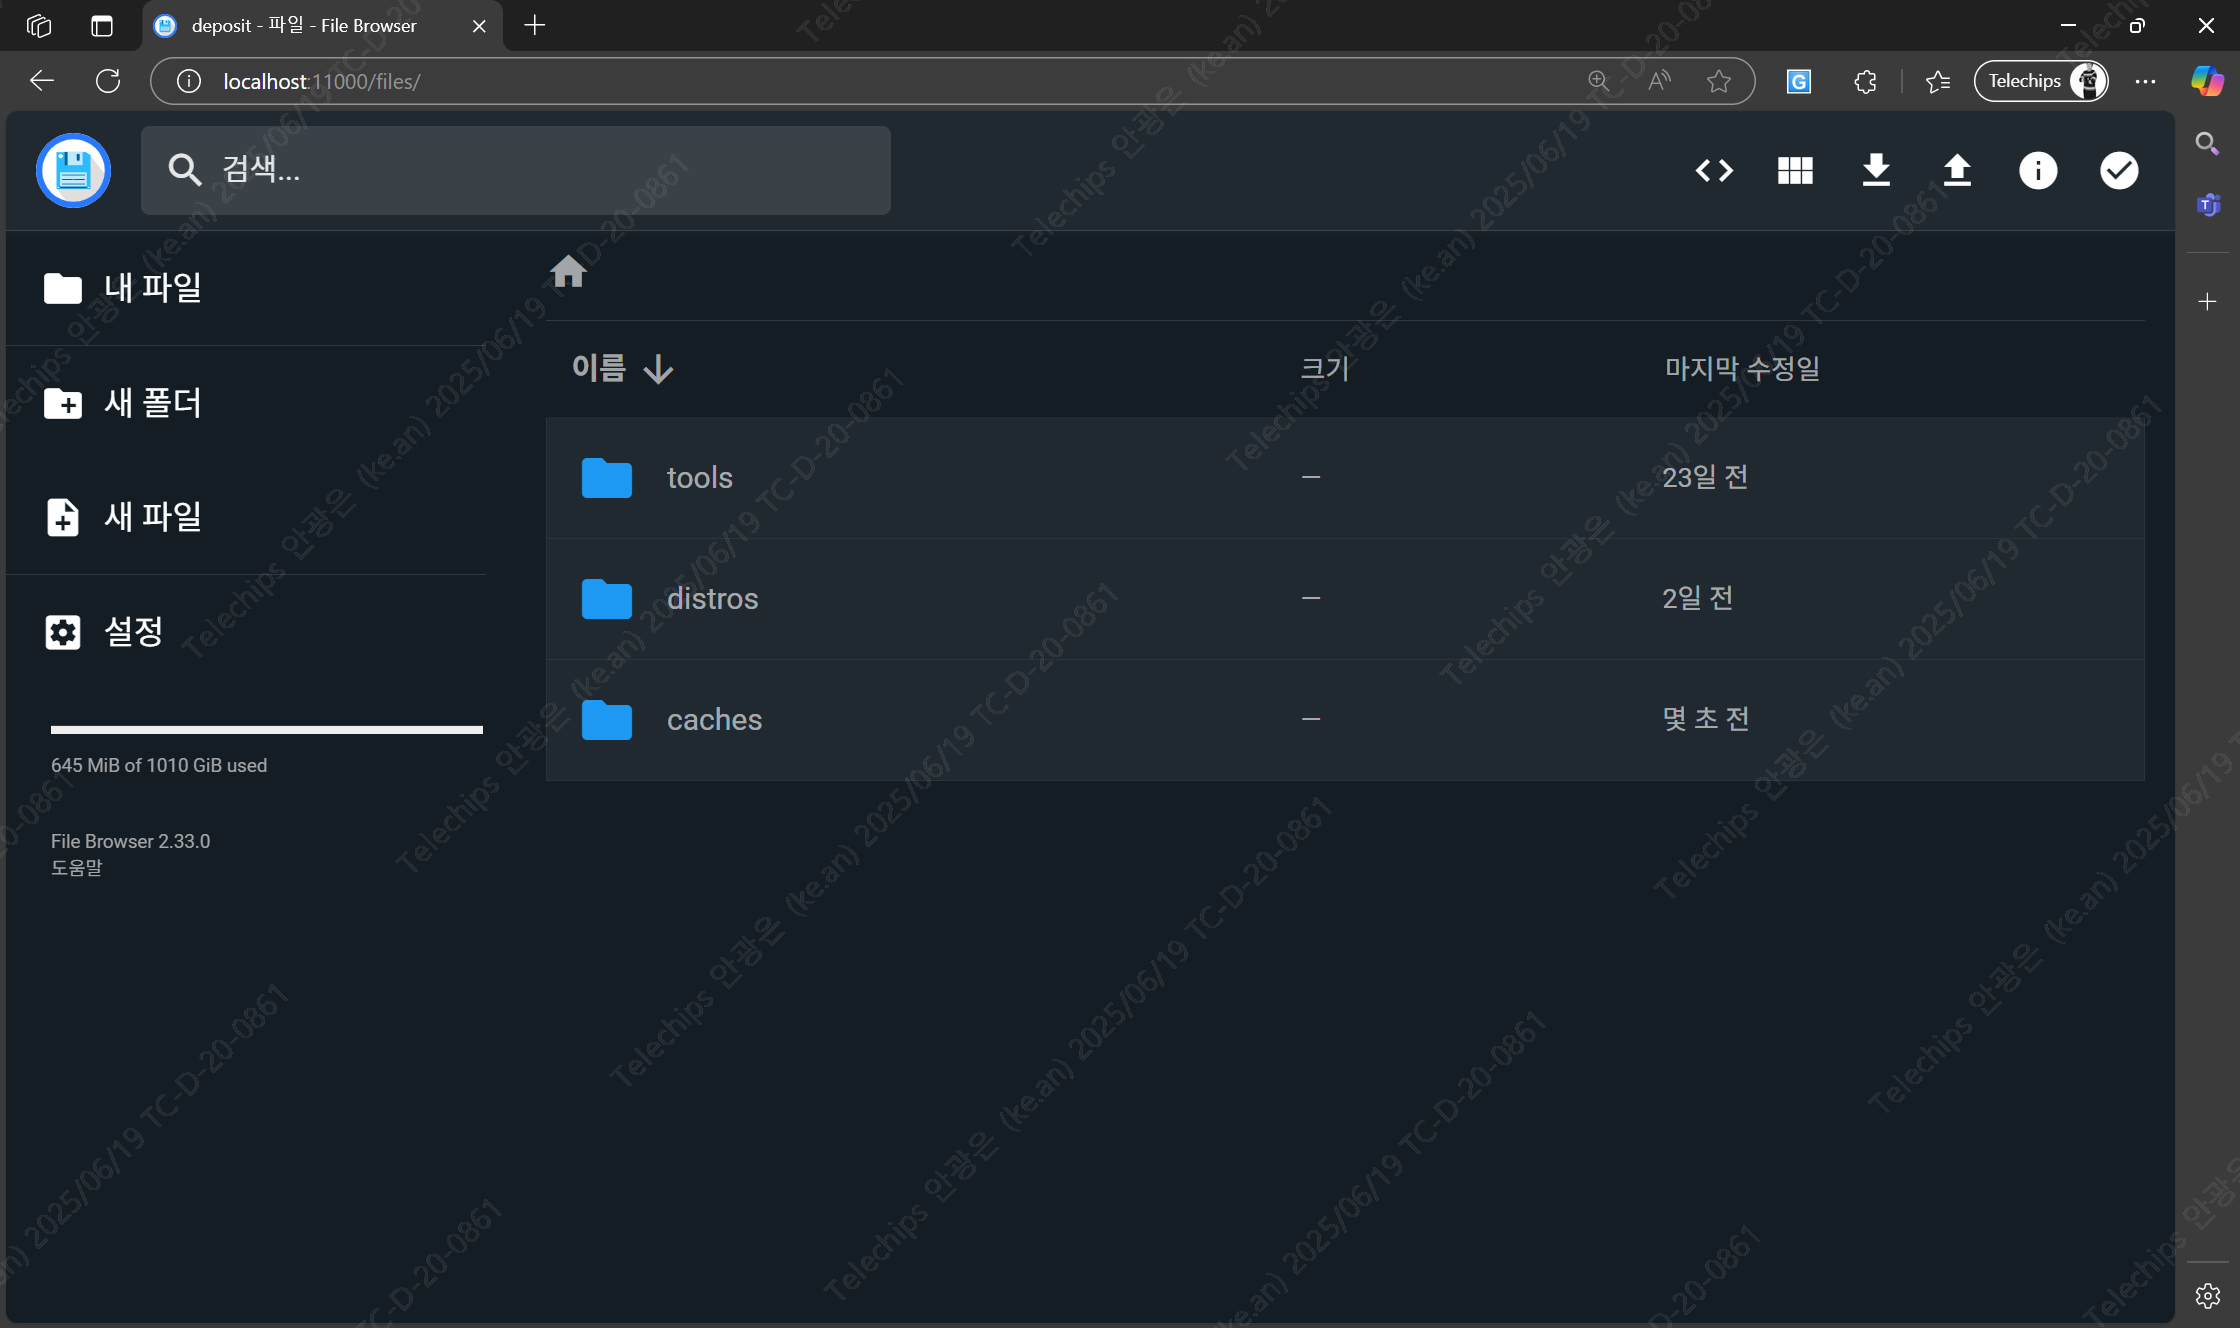Switch to grid view layout
Viewport: 2240px width, 1328px height.
click(x=1795, y=171)
